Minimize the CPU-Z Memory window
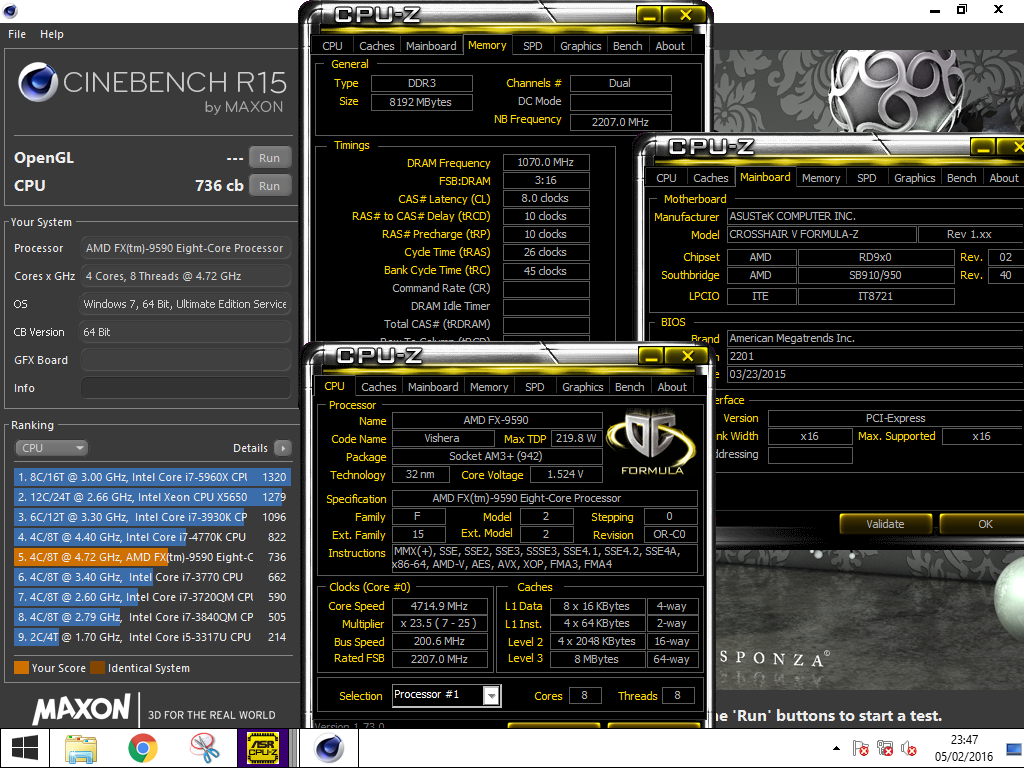 click(x=648, y=15)
